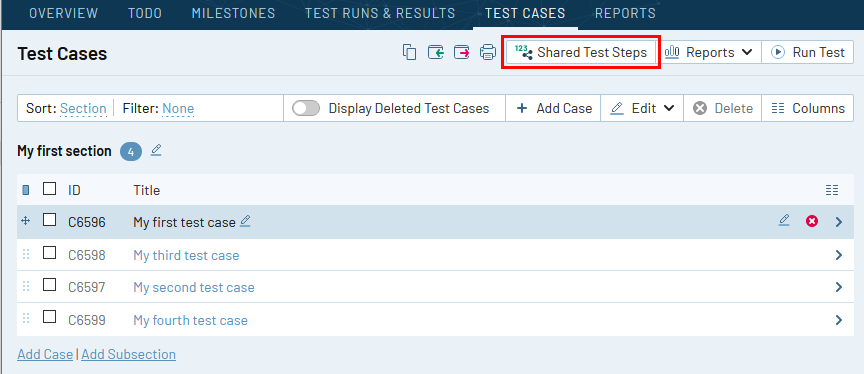Viewport: 864px width, 374px height.
Task: Open the Edit dropdown menu
Action: click(642, 108)
